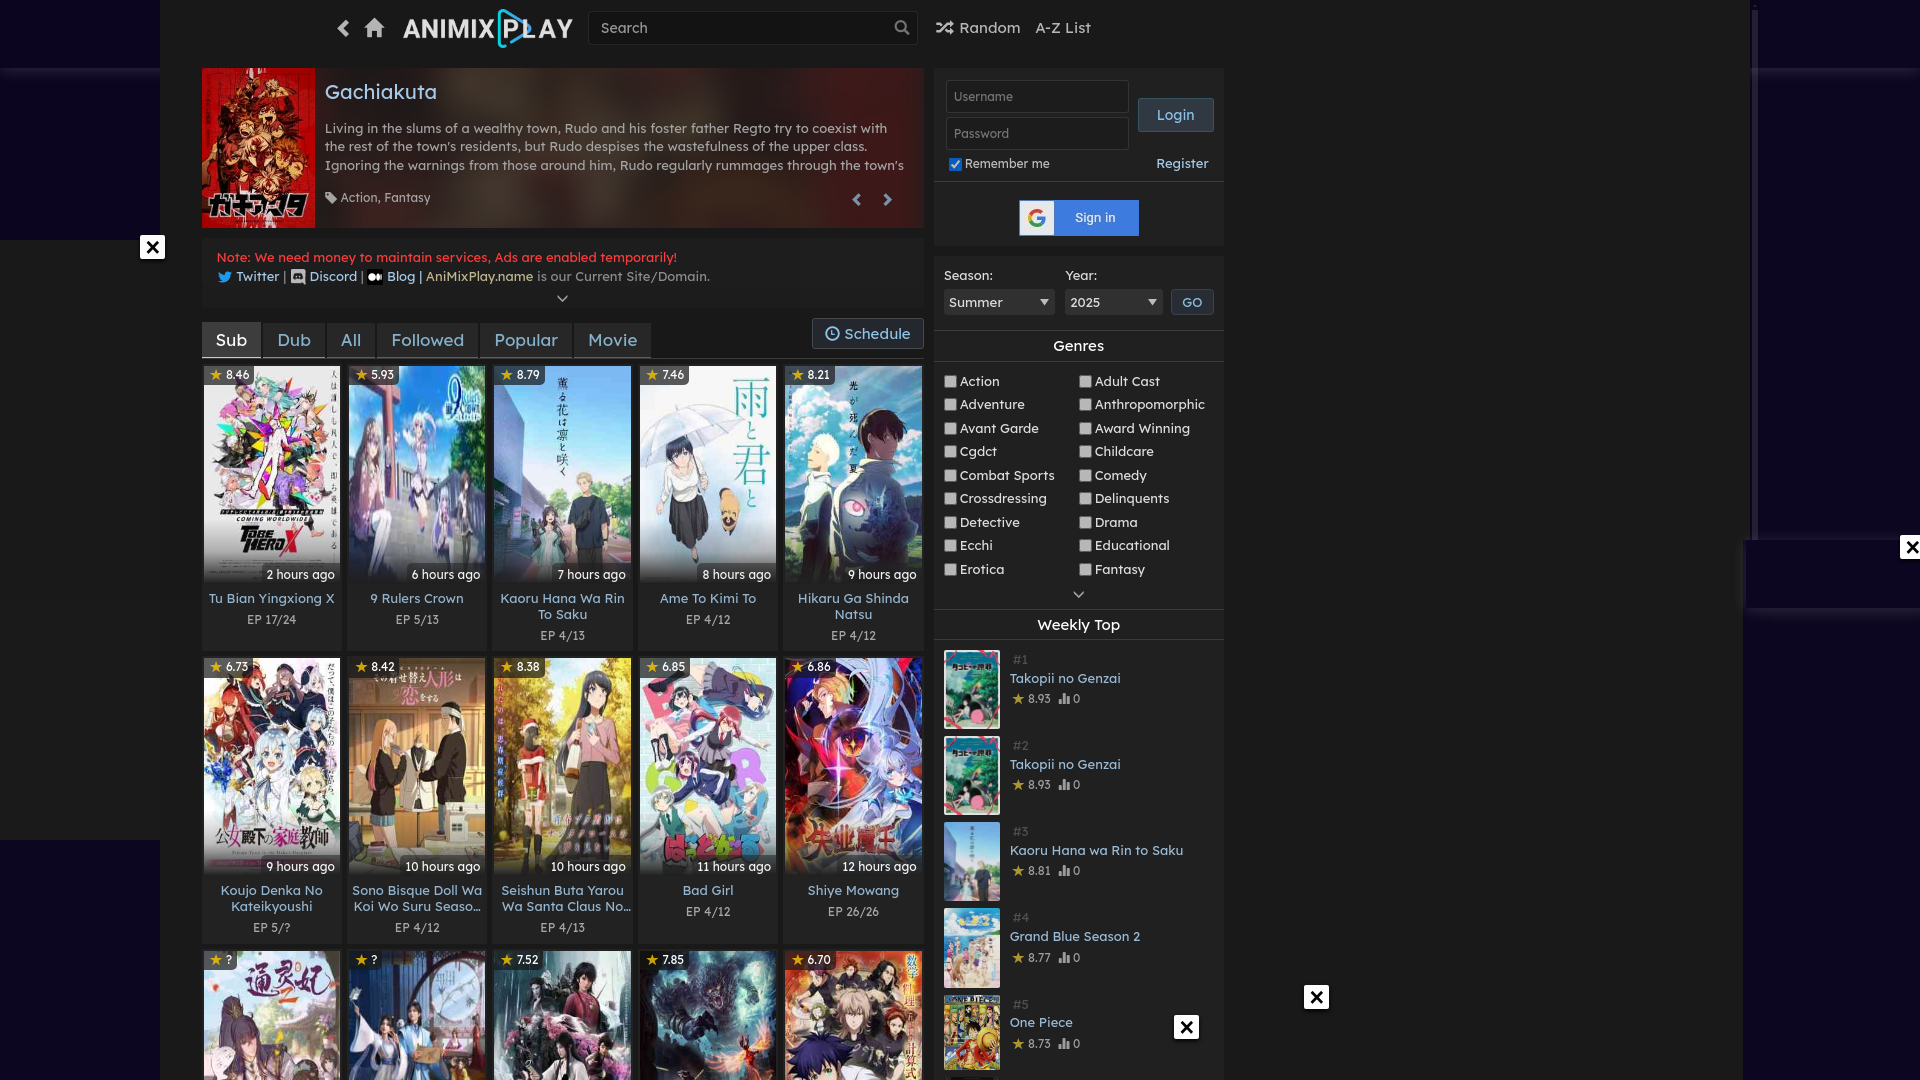Image resolution: width=1920 pixels, height=1080 pixels.
Task: Switch to the Movie tab
Action: pos(613,340)
